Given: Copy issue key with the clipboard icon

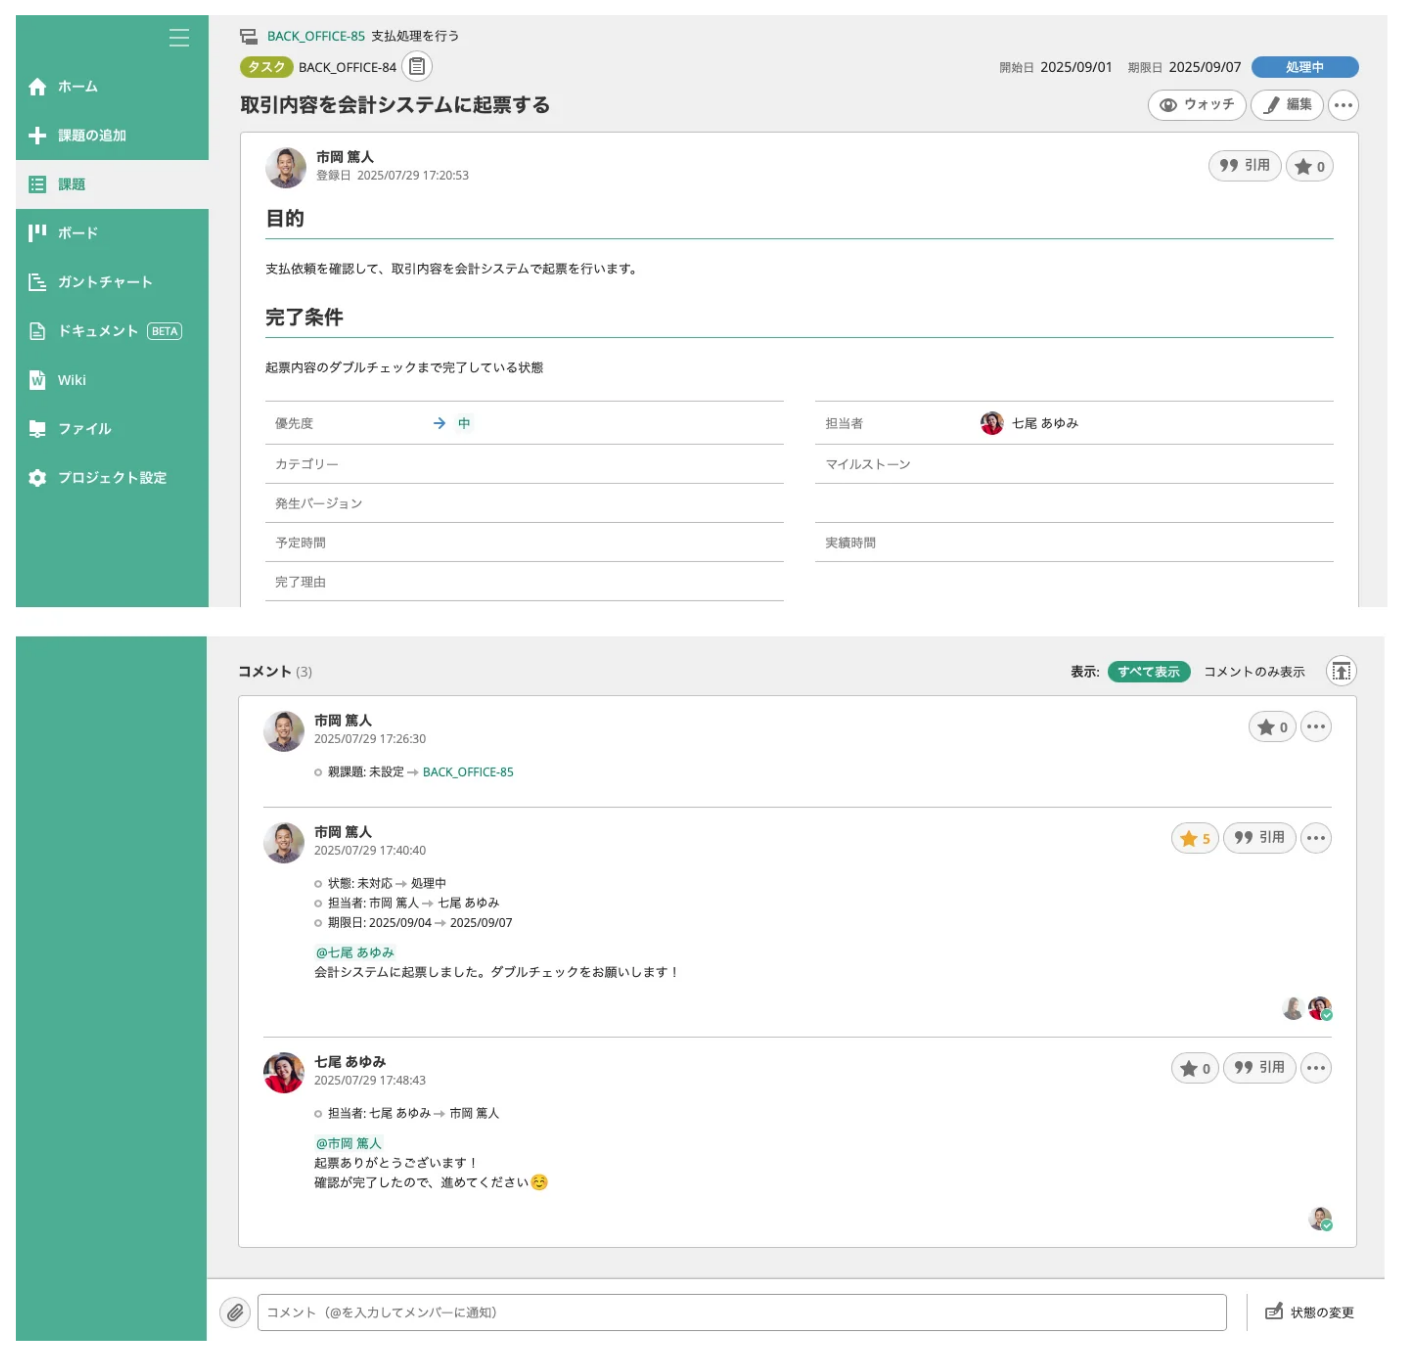Looking at the screenshot, I should coord(417,67).
